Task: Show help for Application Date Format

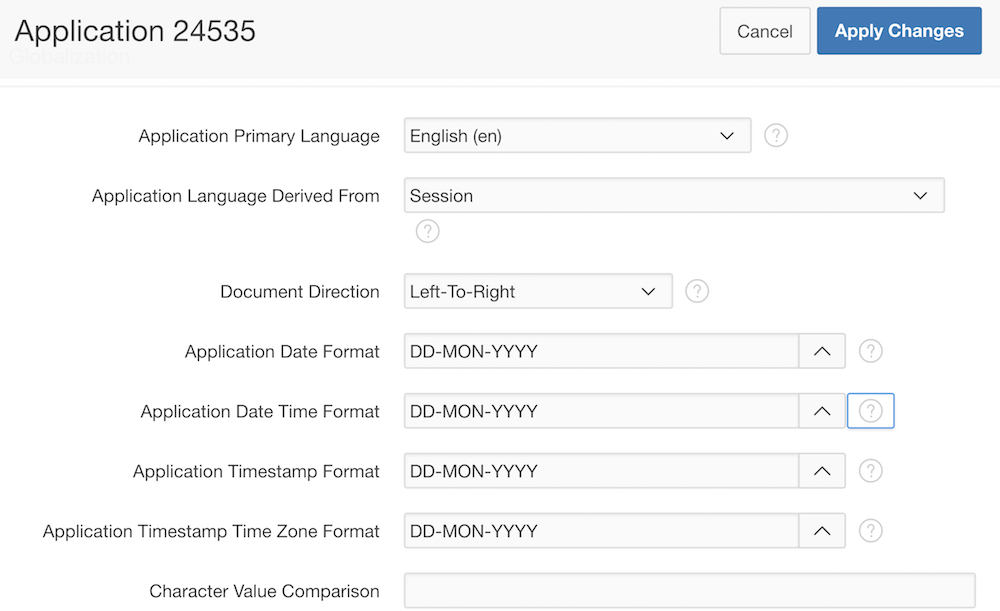Action: click(870, 351)
